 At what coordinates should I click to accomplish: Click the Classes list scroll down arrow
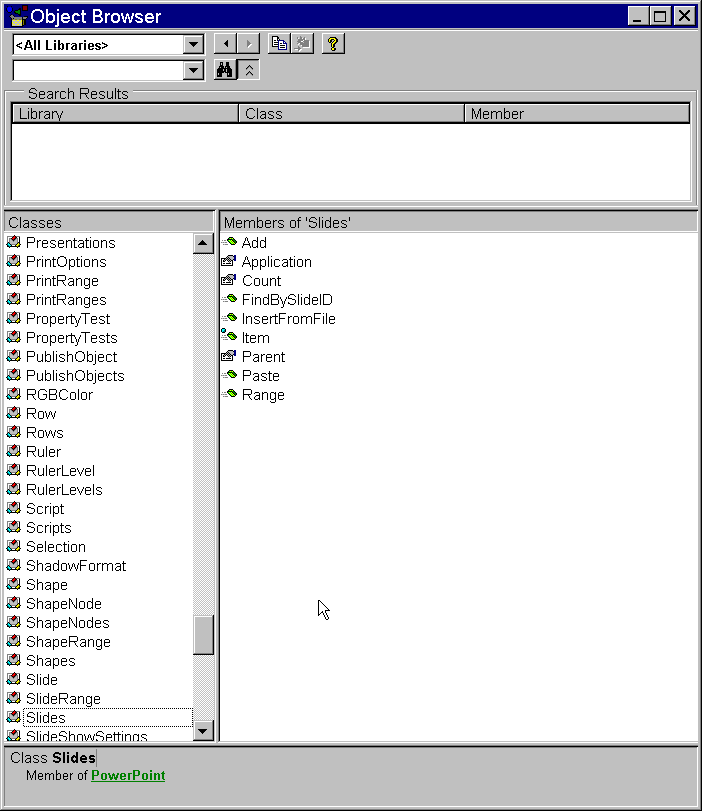tap(203, 731)
